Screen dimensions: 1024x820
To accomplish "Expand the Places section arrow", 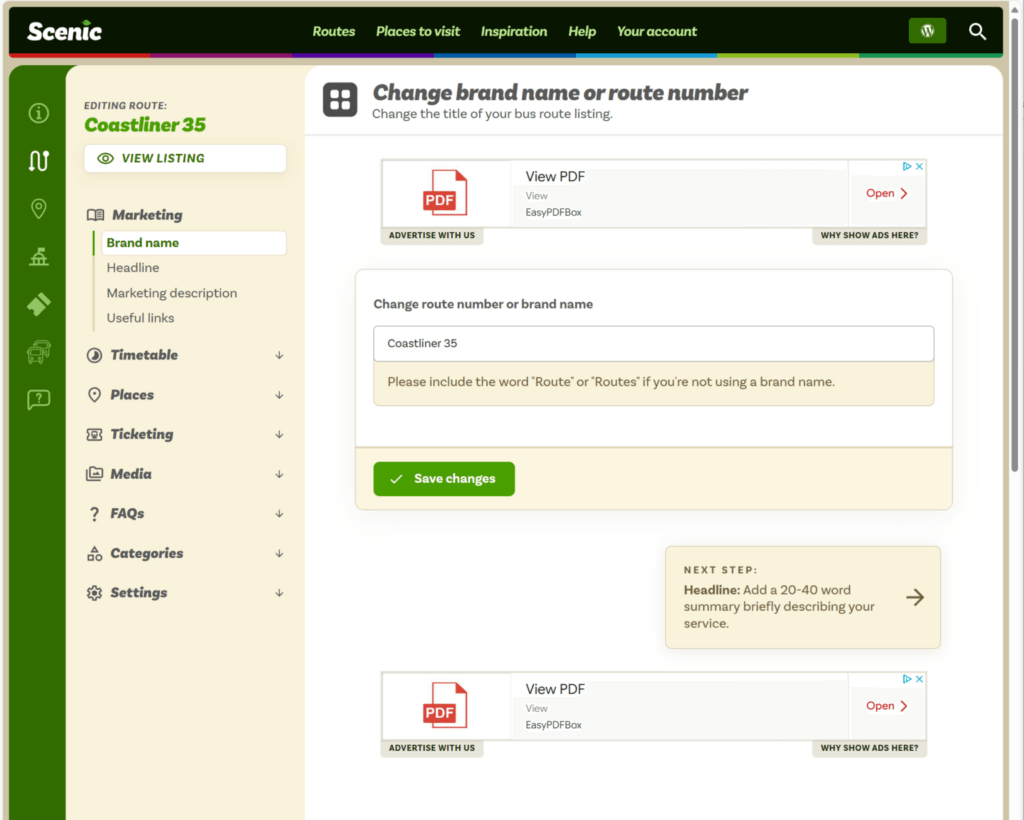I will point(279,395).
